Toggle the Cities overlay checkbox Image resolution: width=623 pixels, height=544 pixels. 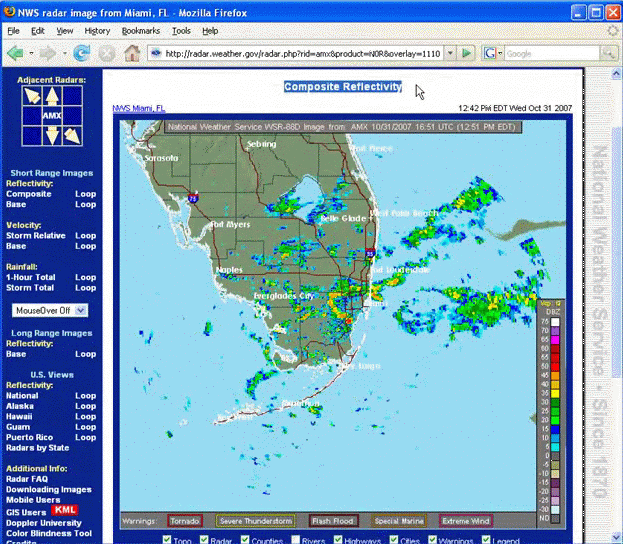[394, 540]
